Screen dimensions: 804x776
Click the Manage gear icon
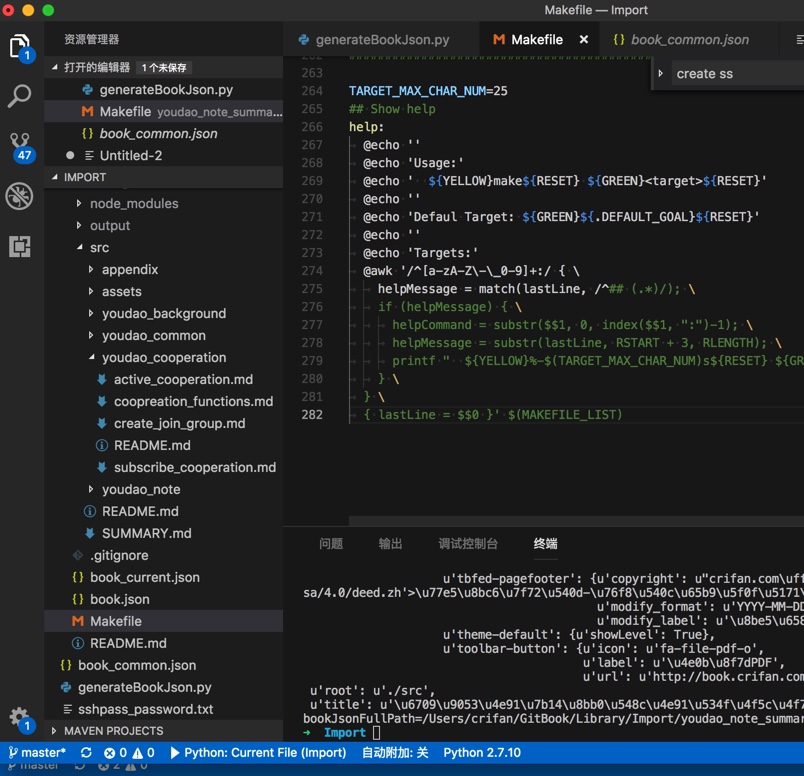20,717
